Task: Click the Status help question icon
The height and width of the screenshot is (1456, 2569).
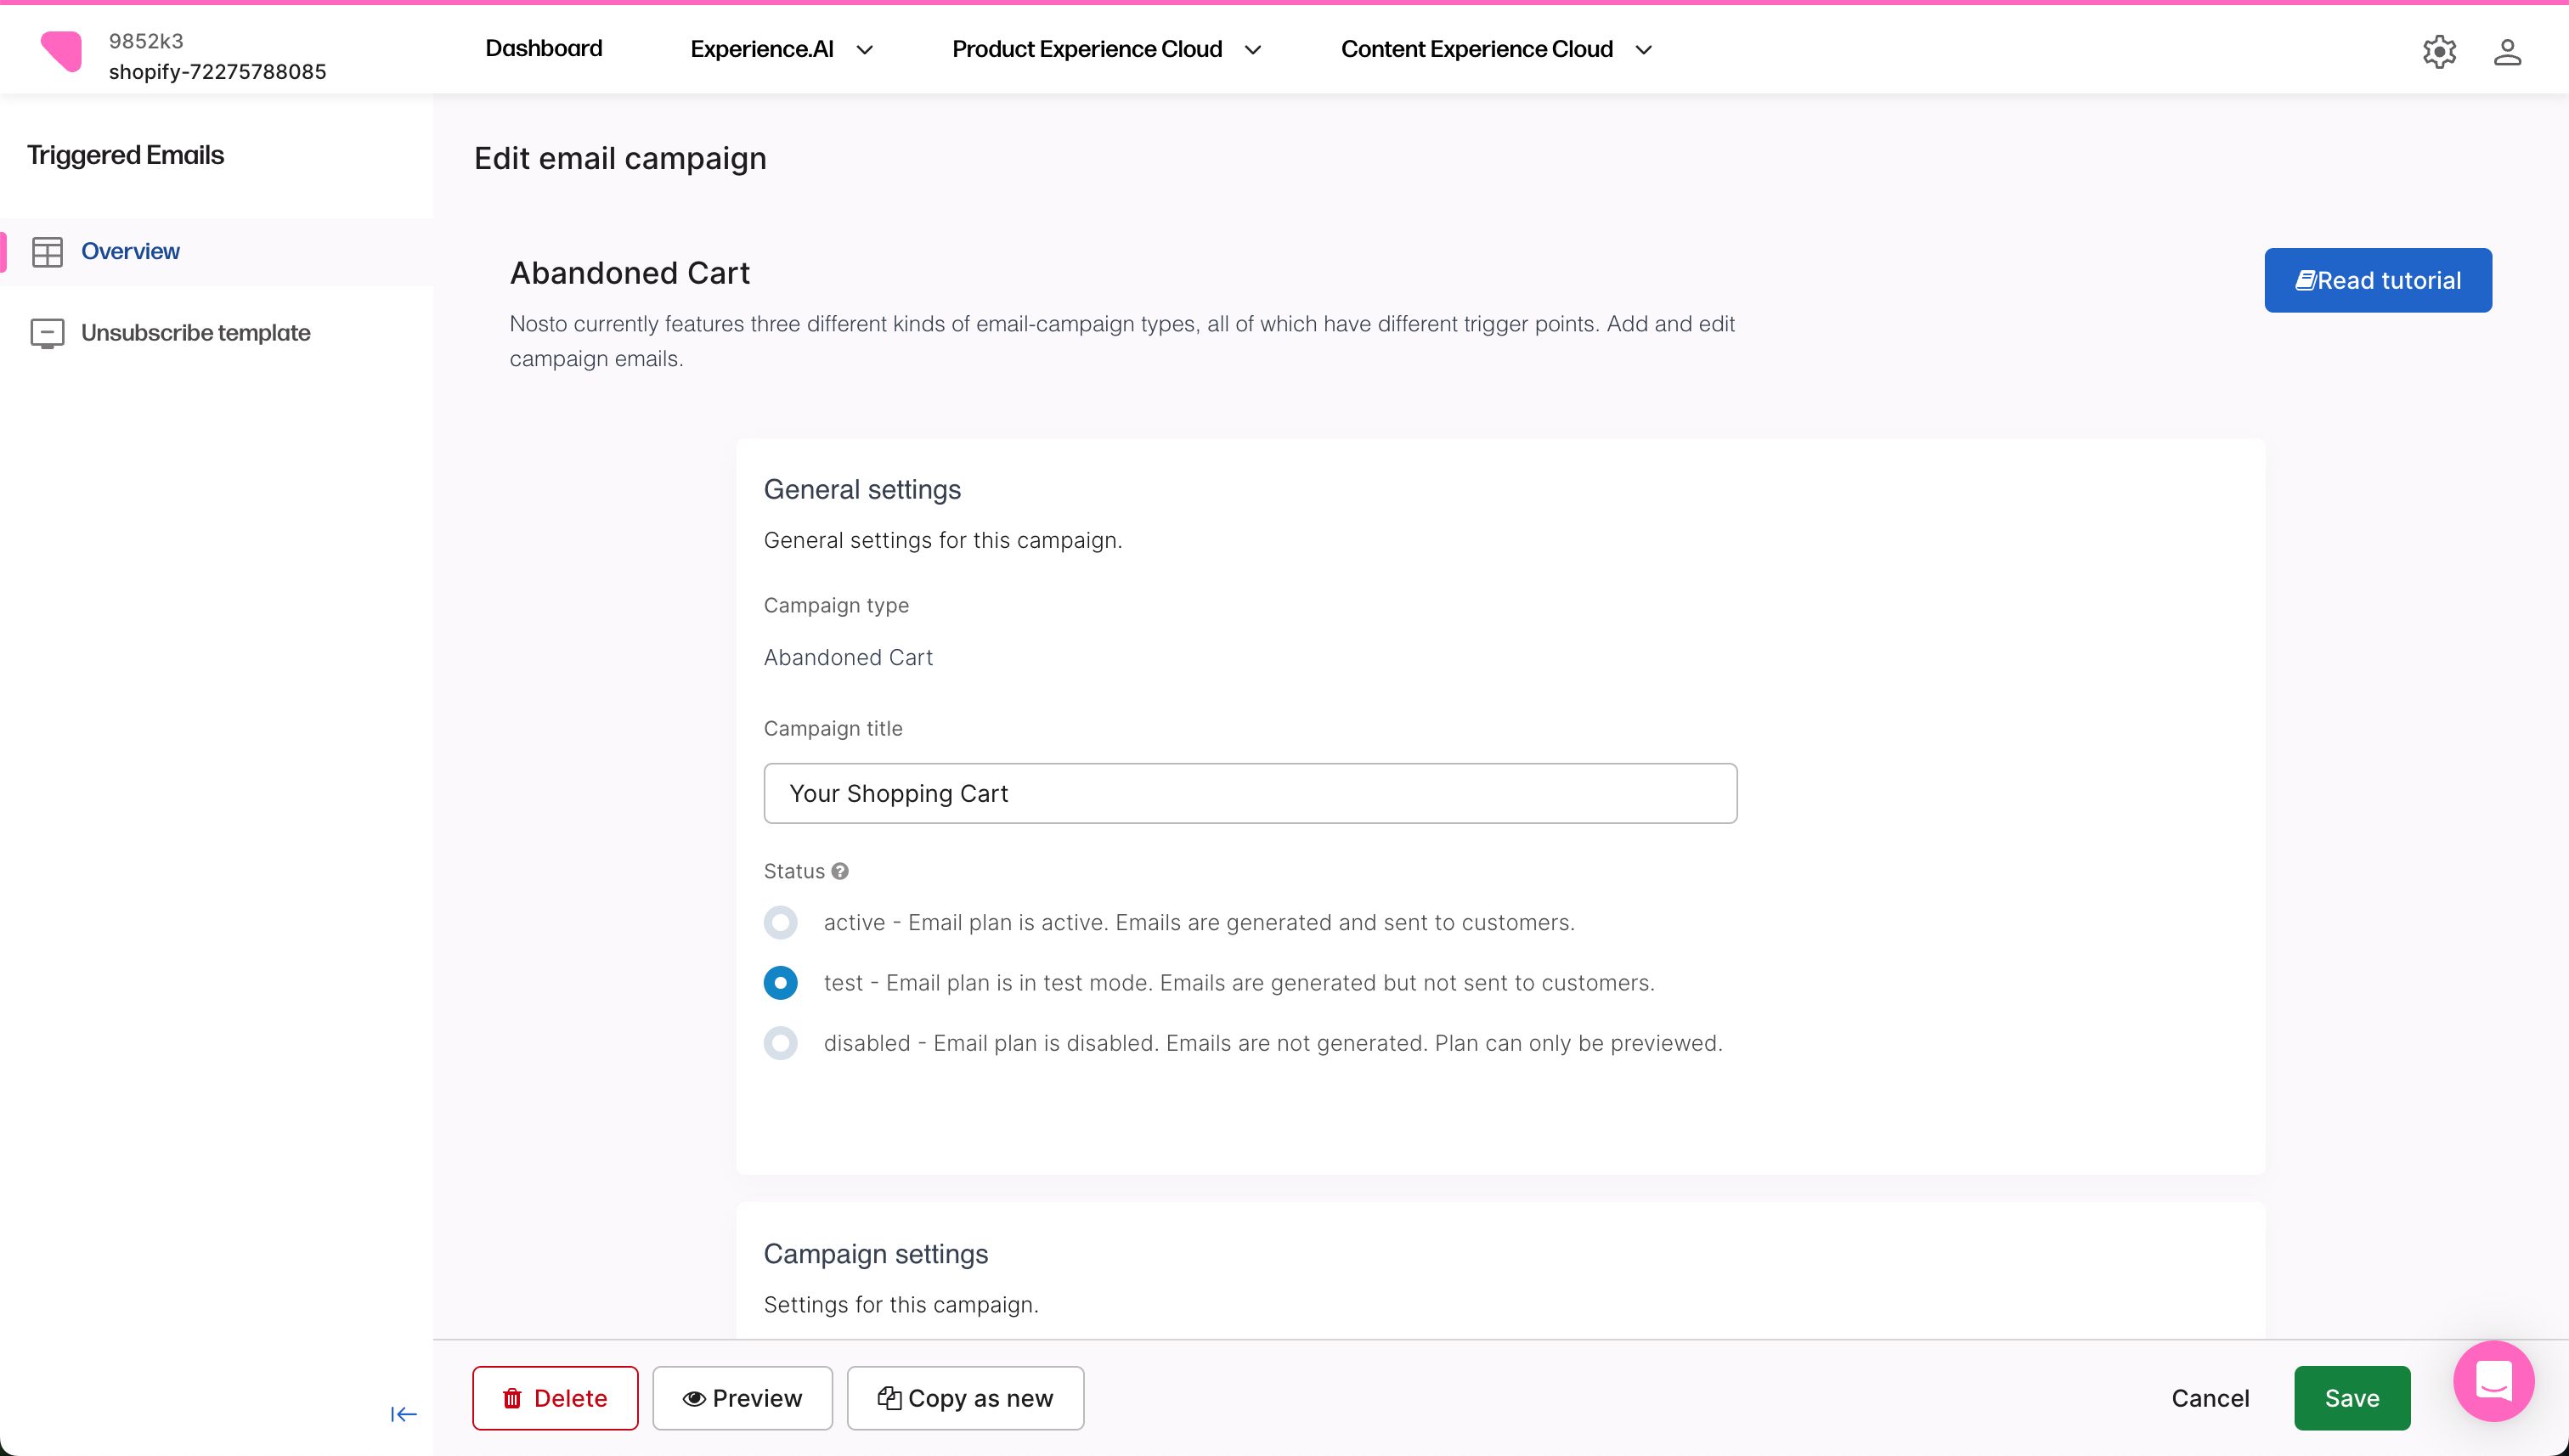Action: [x=840, y=870]
